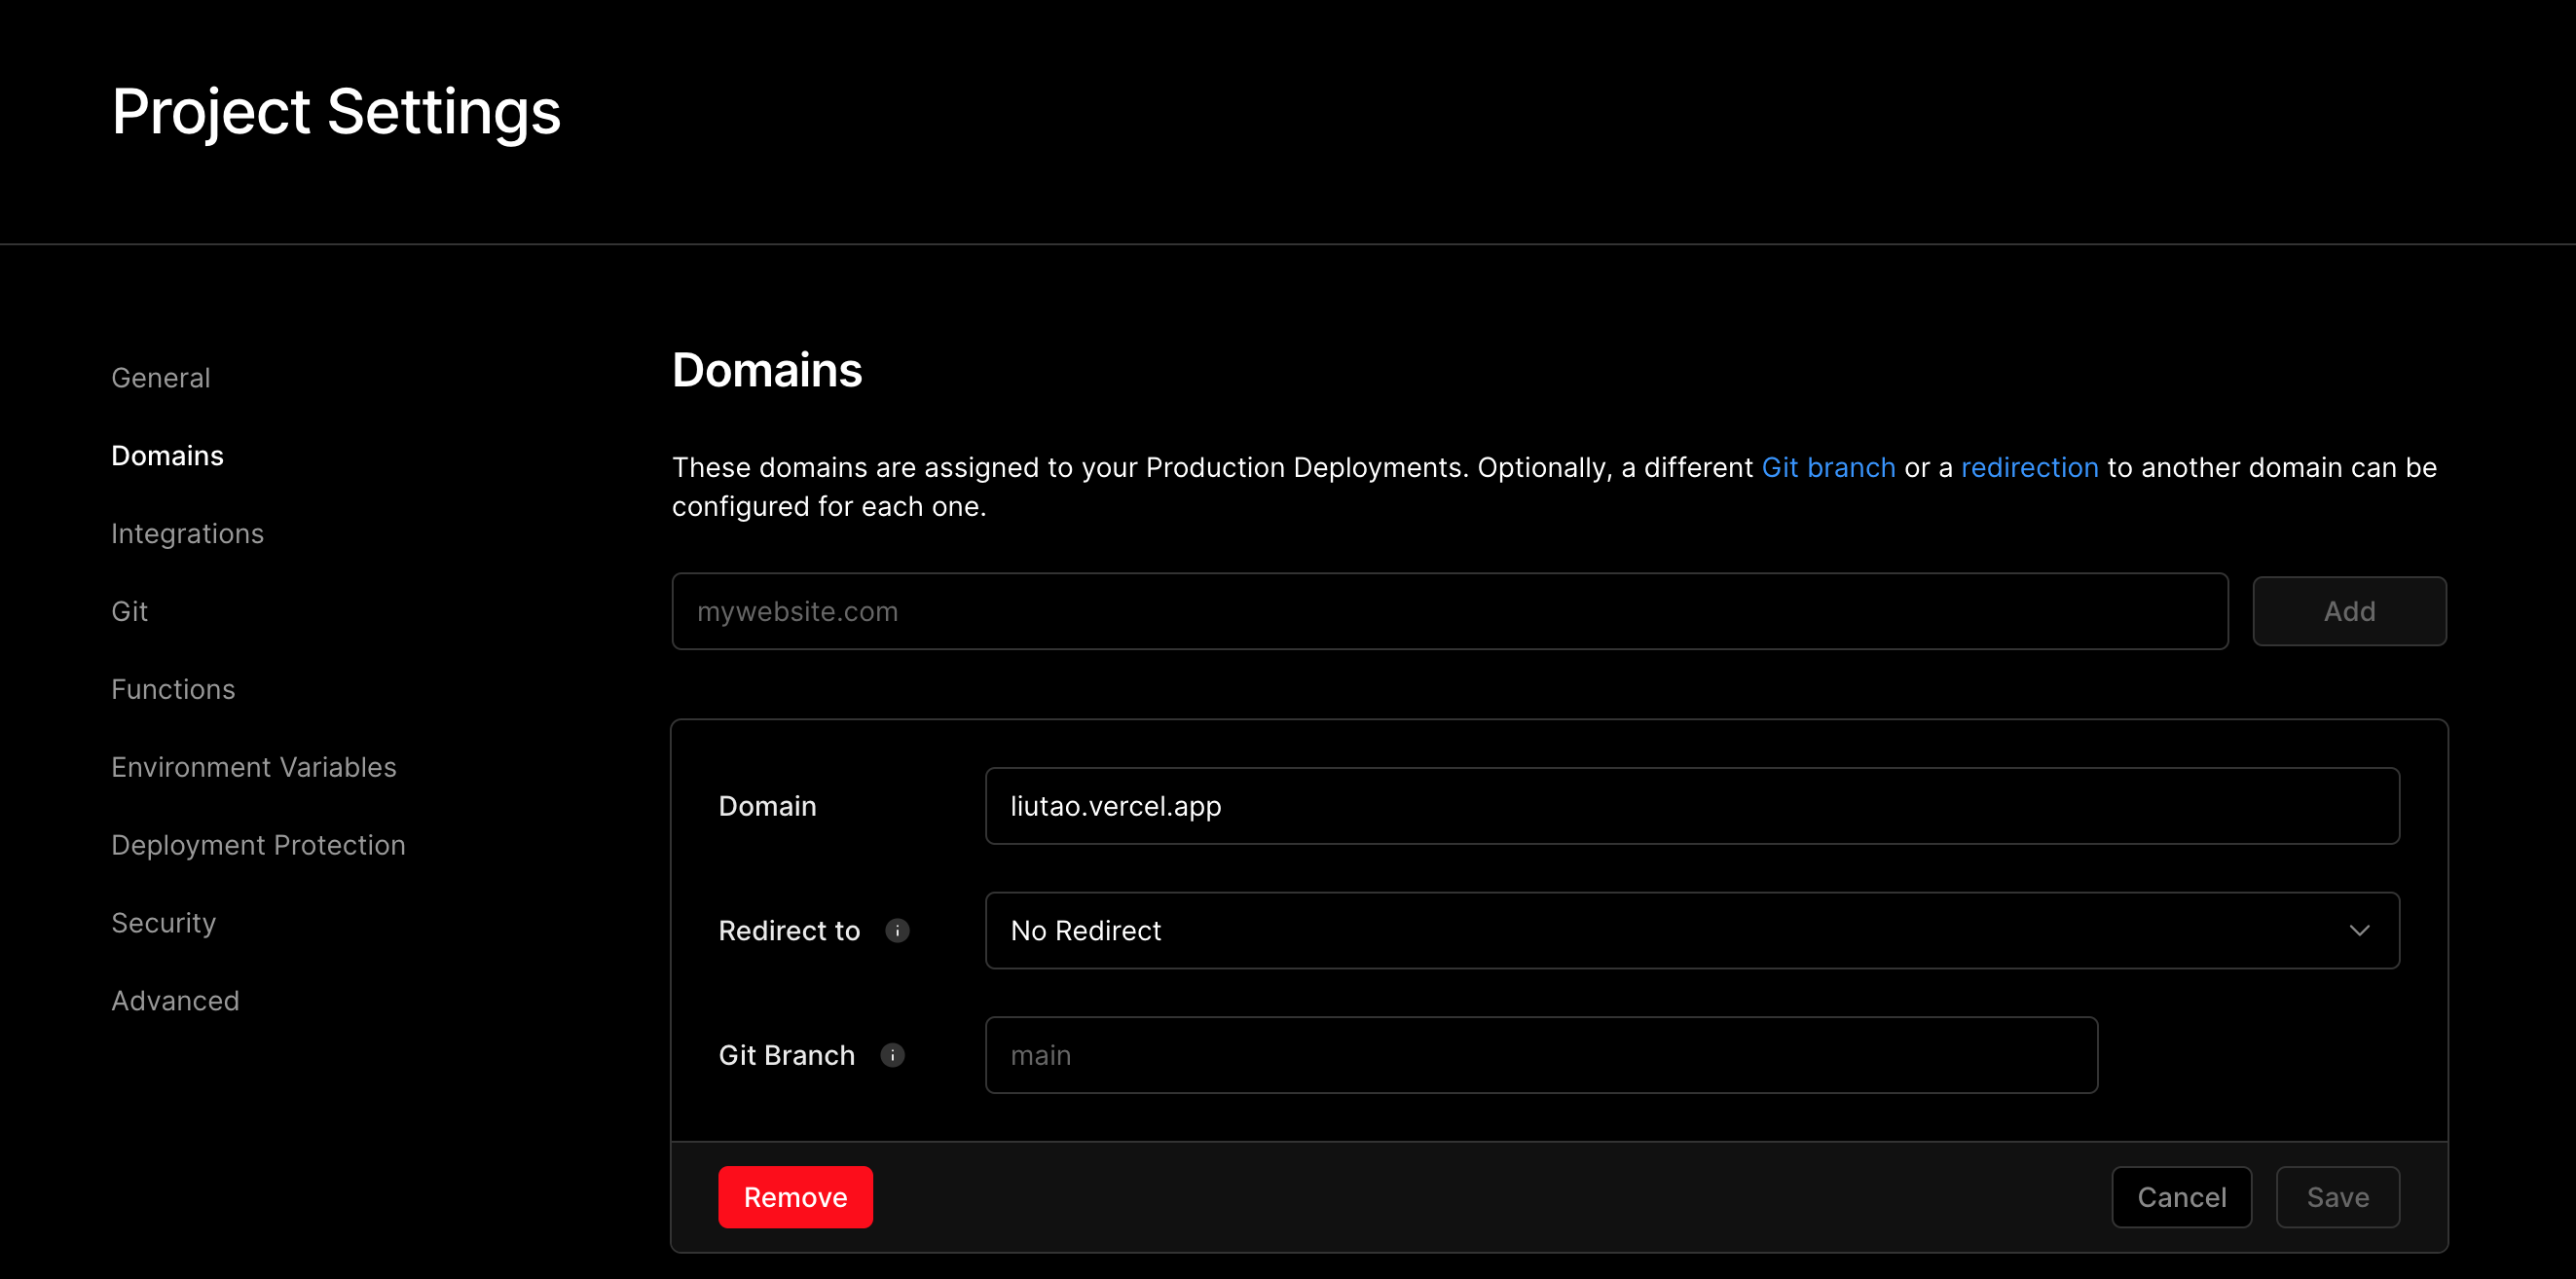Open the General settings section
The width and height of the screenshot is (2576, 1279).
(161, 378)
